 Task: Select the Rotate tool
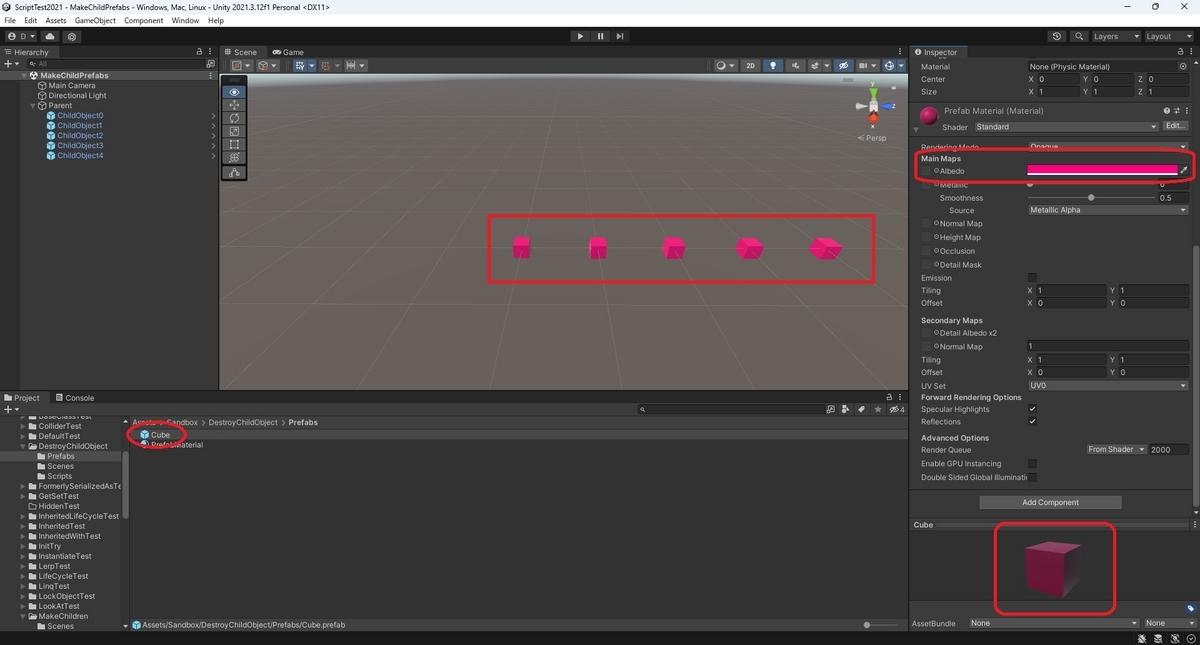pyautogui.click(x=234, y=118)
